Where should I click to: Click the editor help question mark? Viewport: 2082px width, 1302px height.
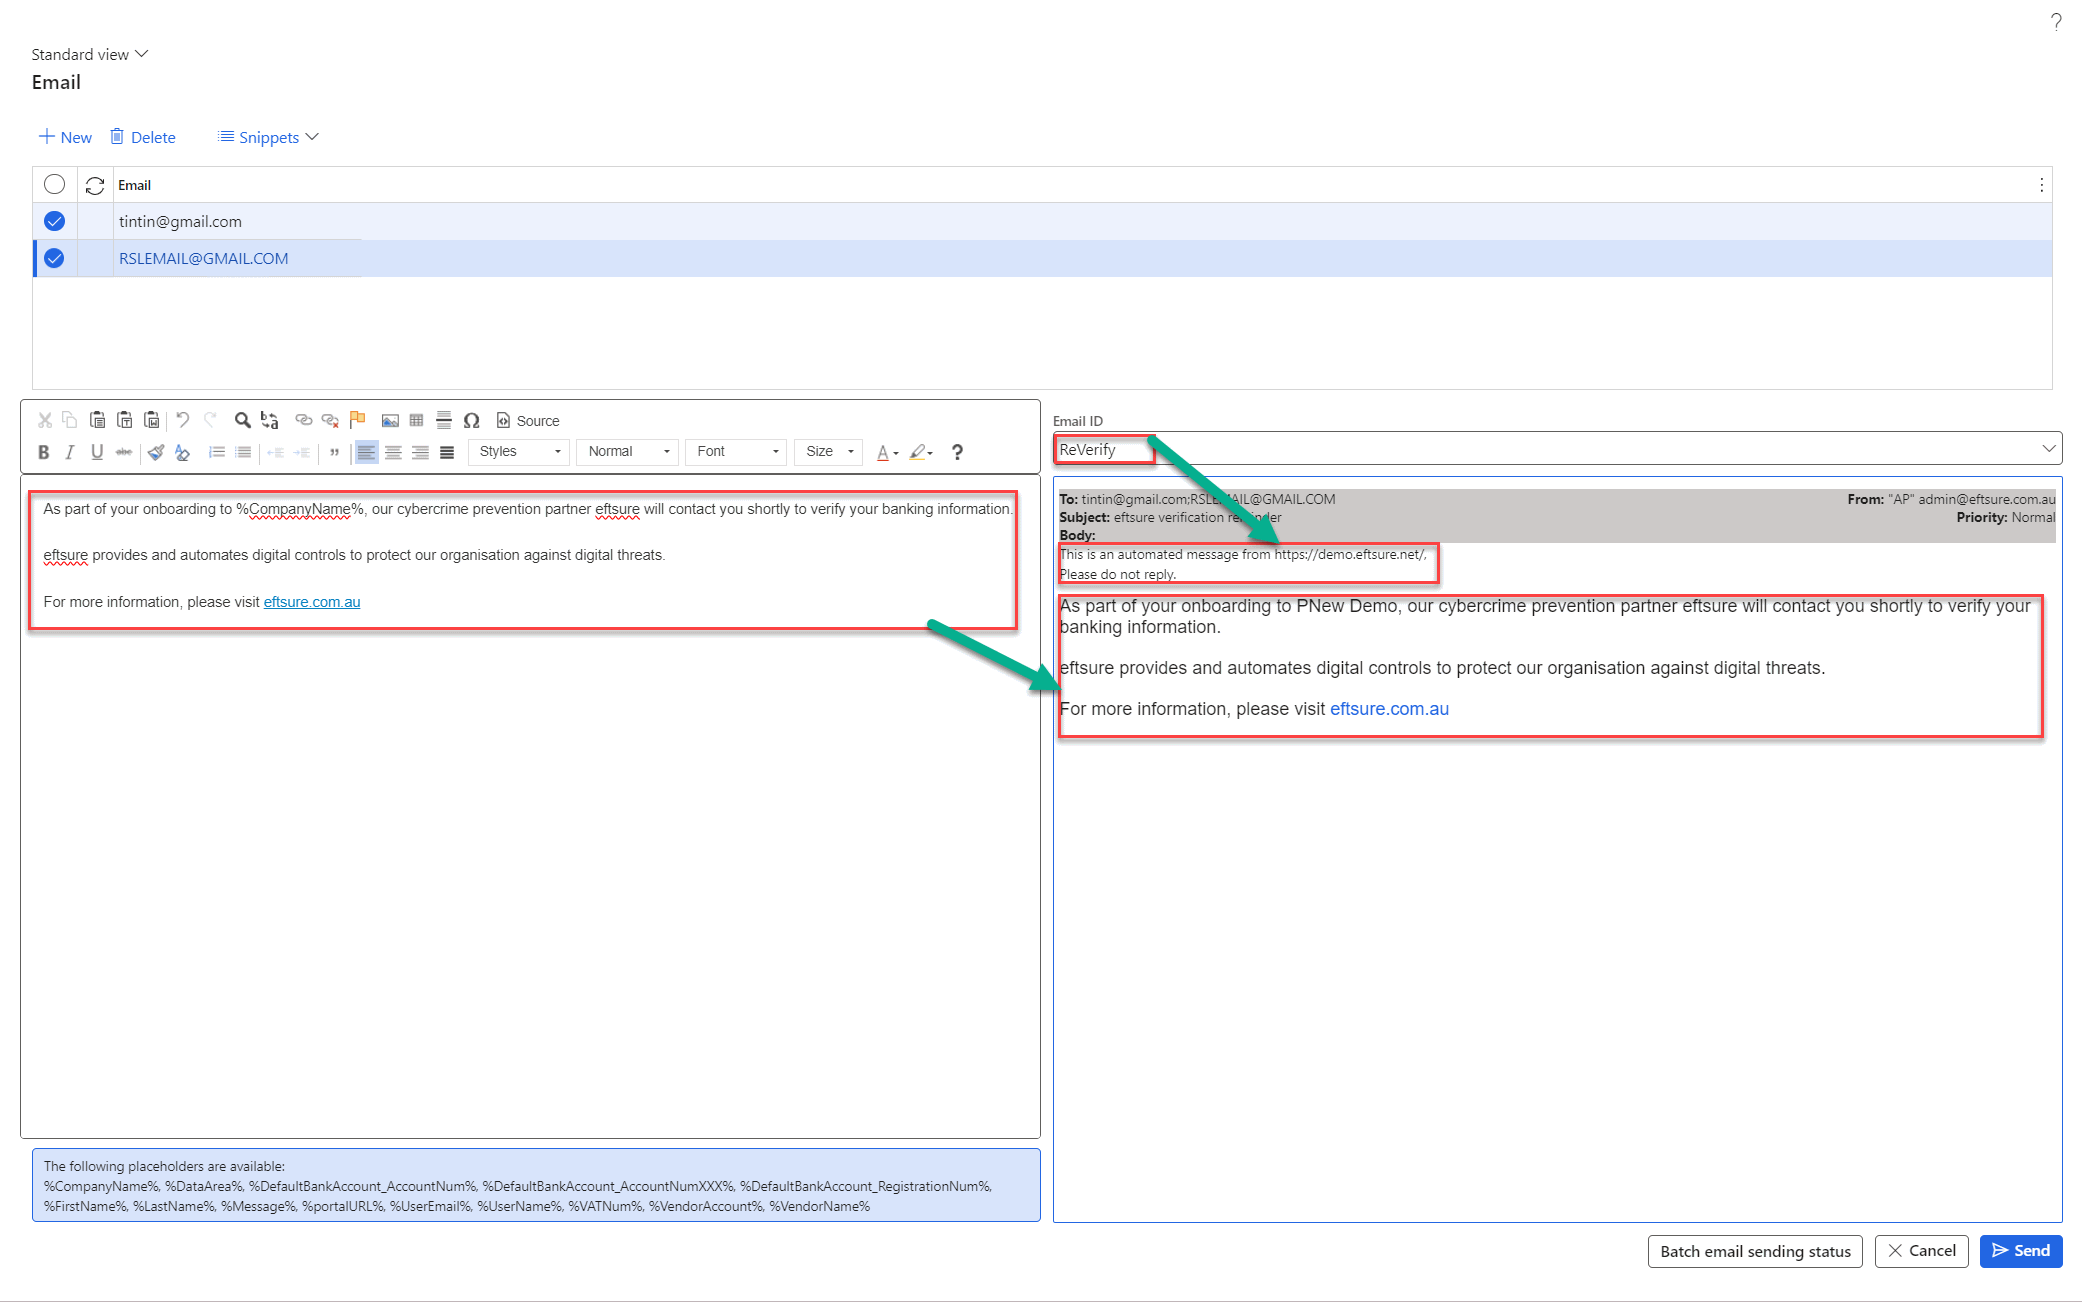tap(957, 452)
